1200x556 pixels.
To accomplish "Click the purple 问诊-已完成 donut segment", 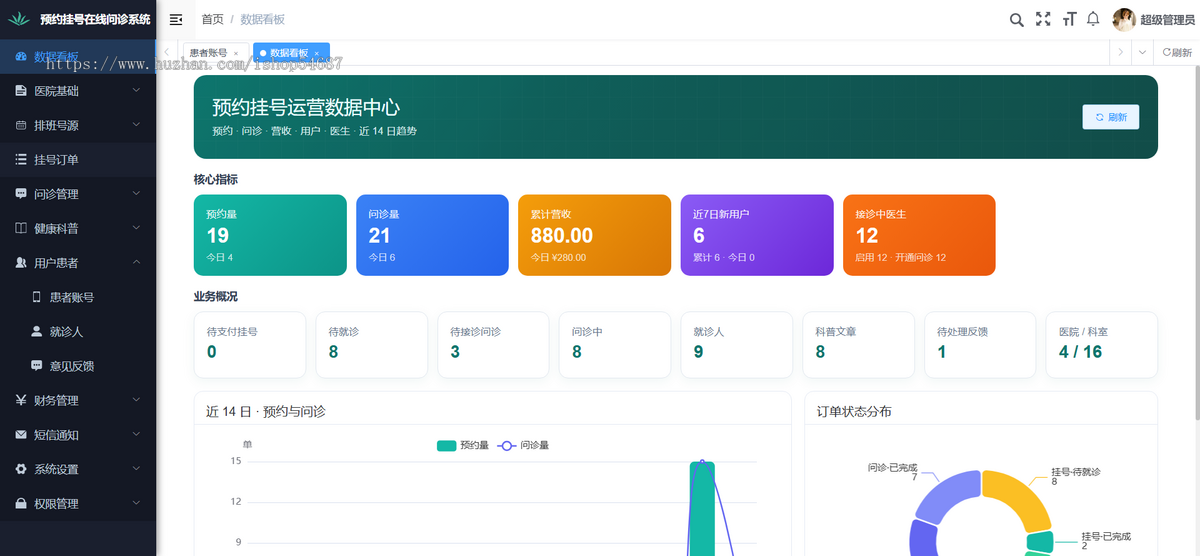I will click(x=945, y=495).
